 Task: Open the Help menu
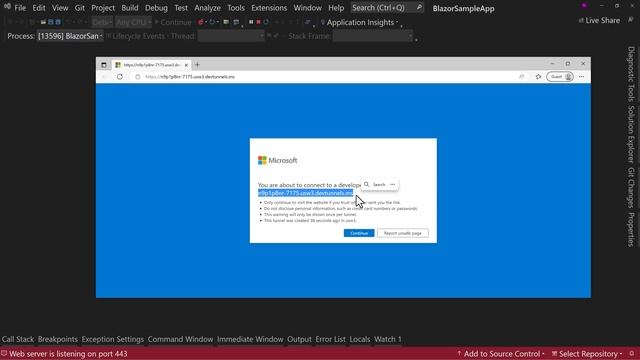pyautogui.click(x=336, y=8)
